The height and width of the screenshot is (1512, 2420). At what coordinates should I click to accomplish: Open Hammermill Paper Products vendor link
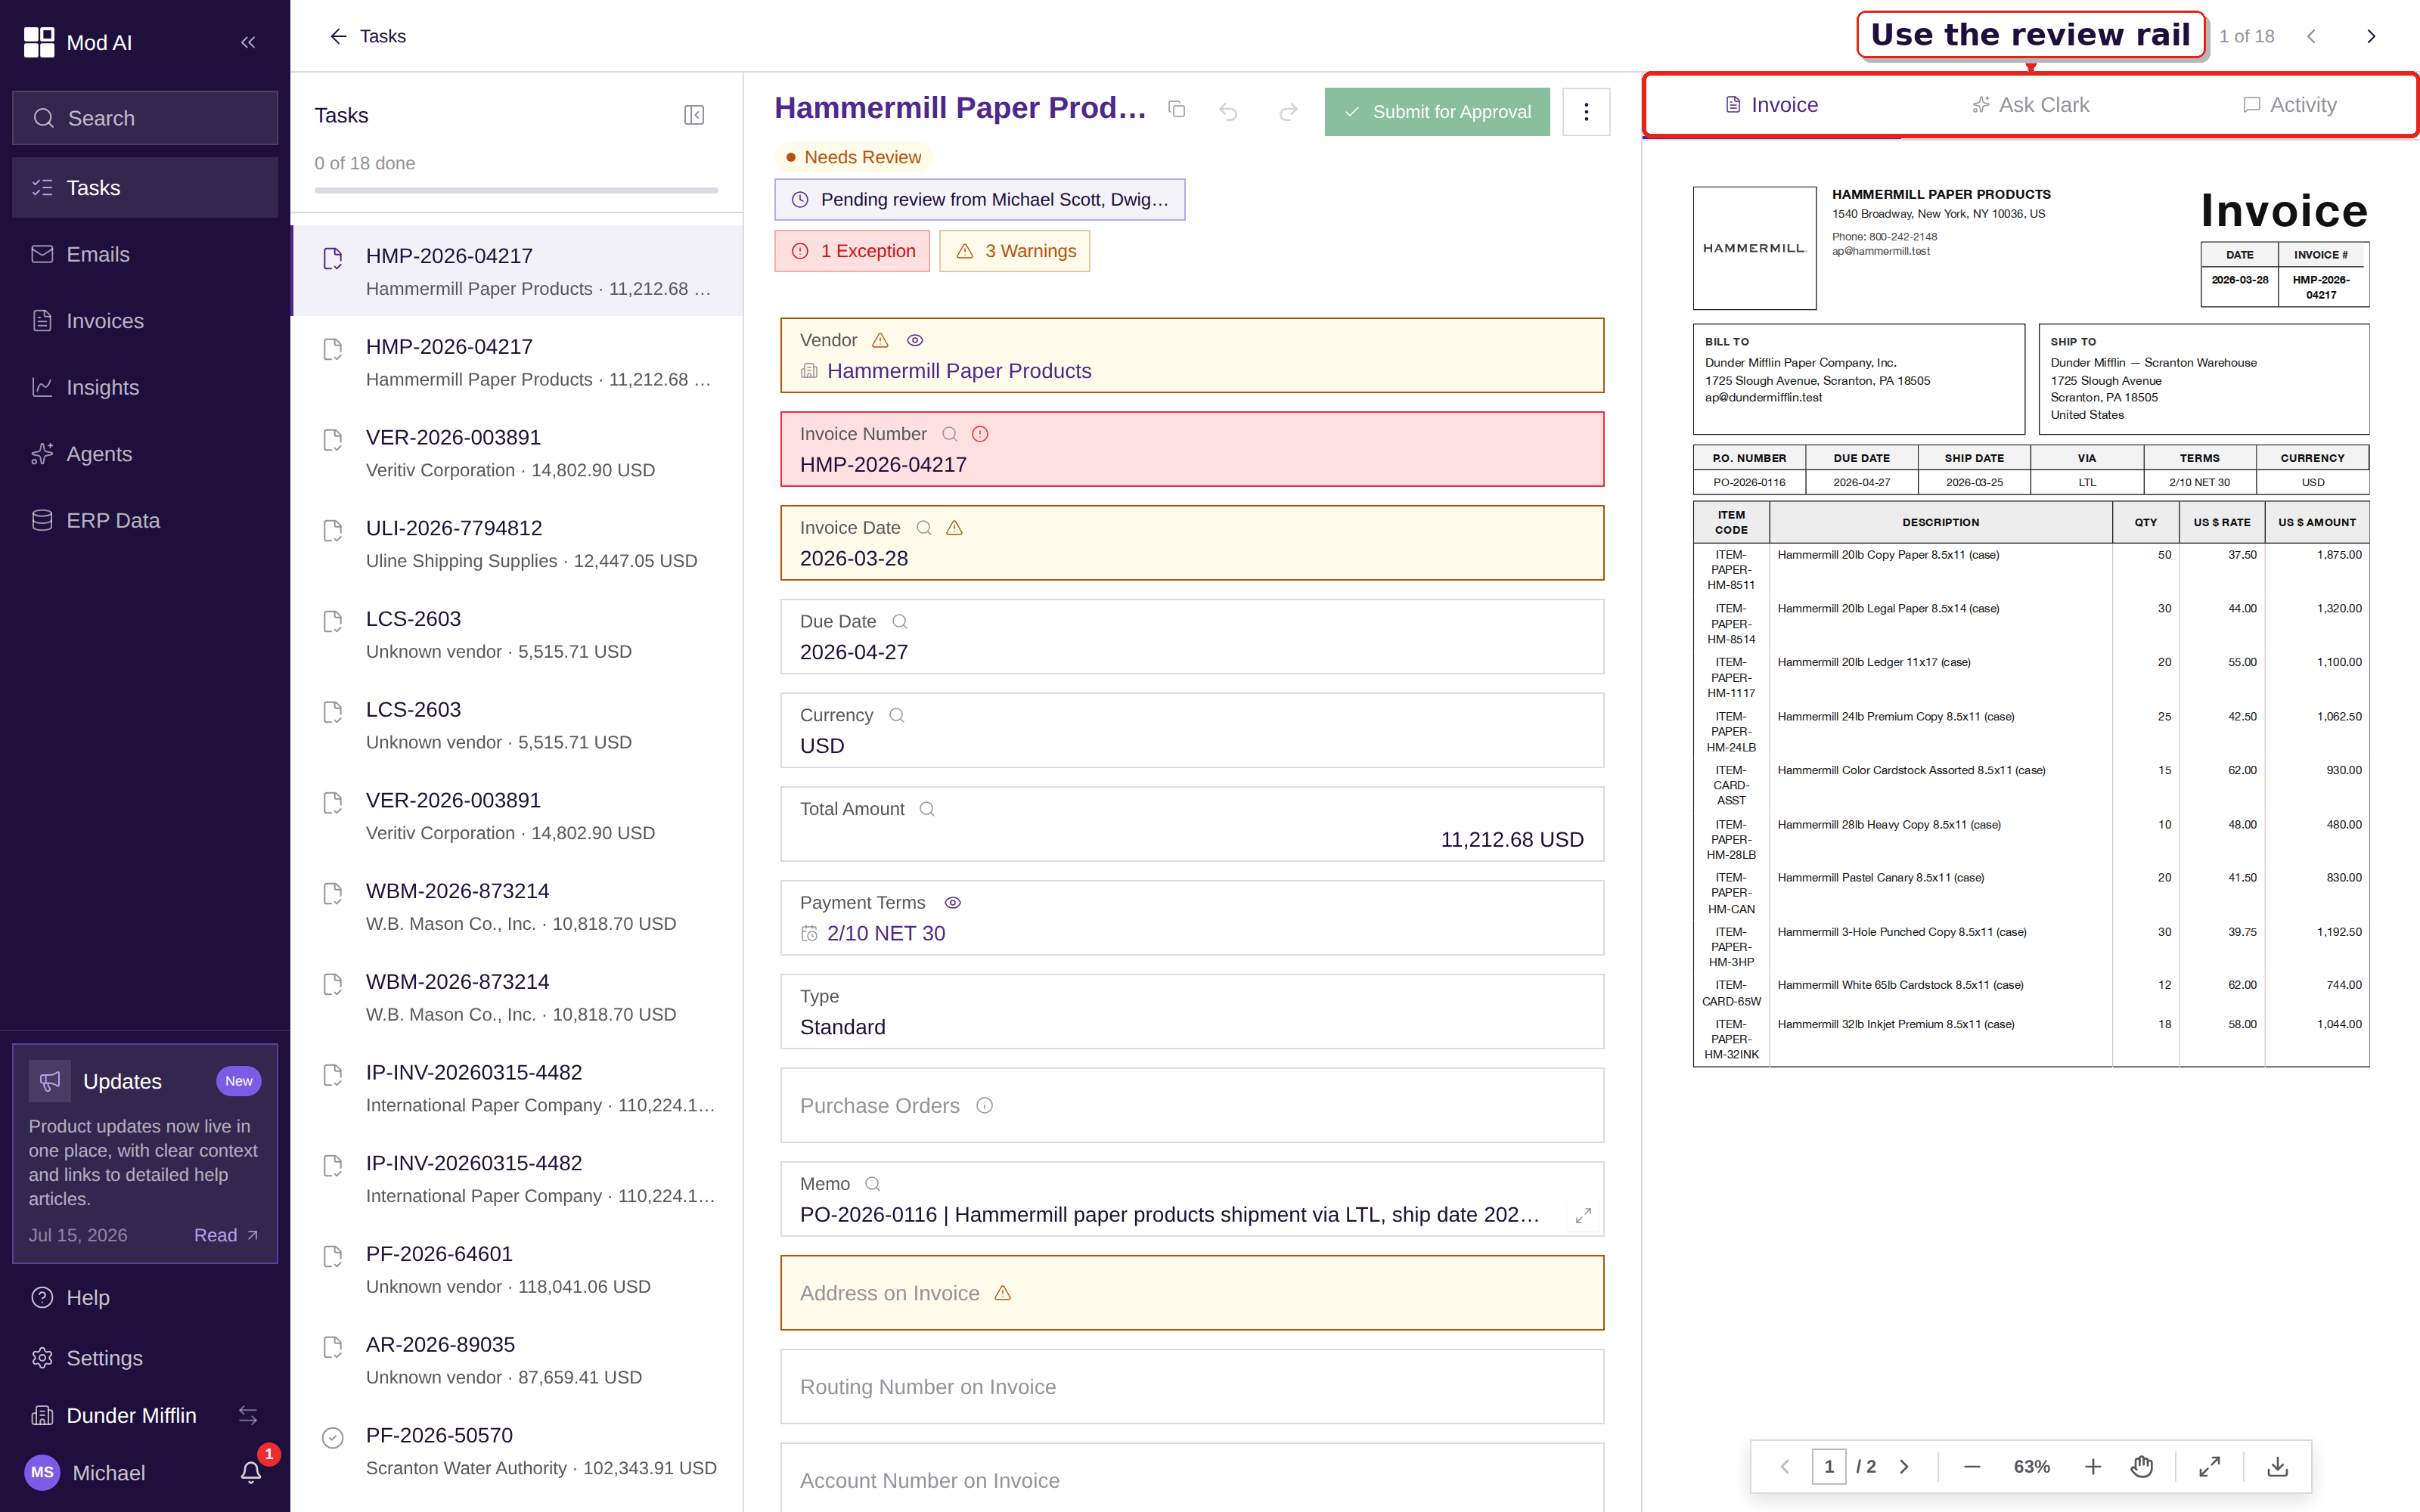click(x=958, y=371)
